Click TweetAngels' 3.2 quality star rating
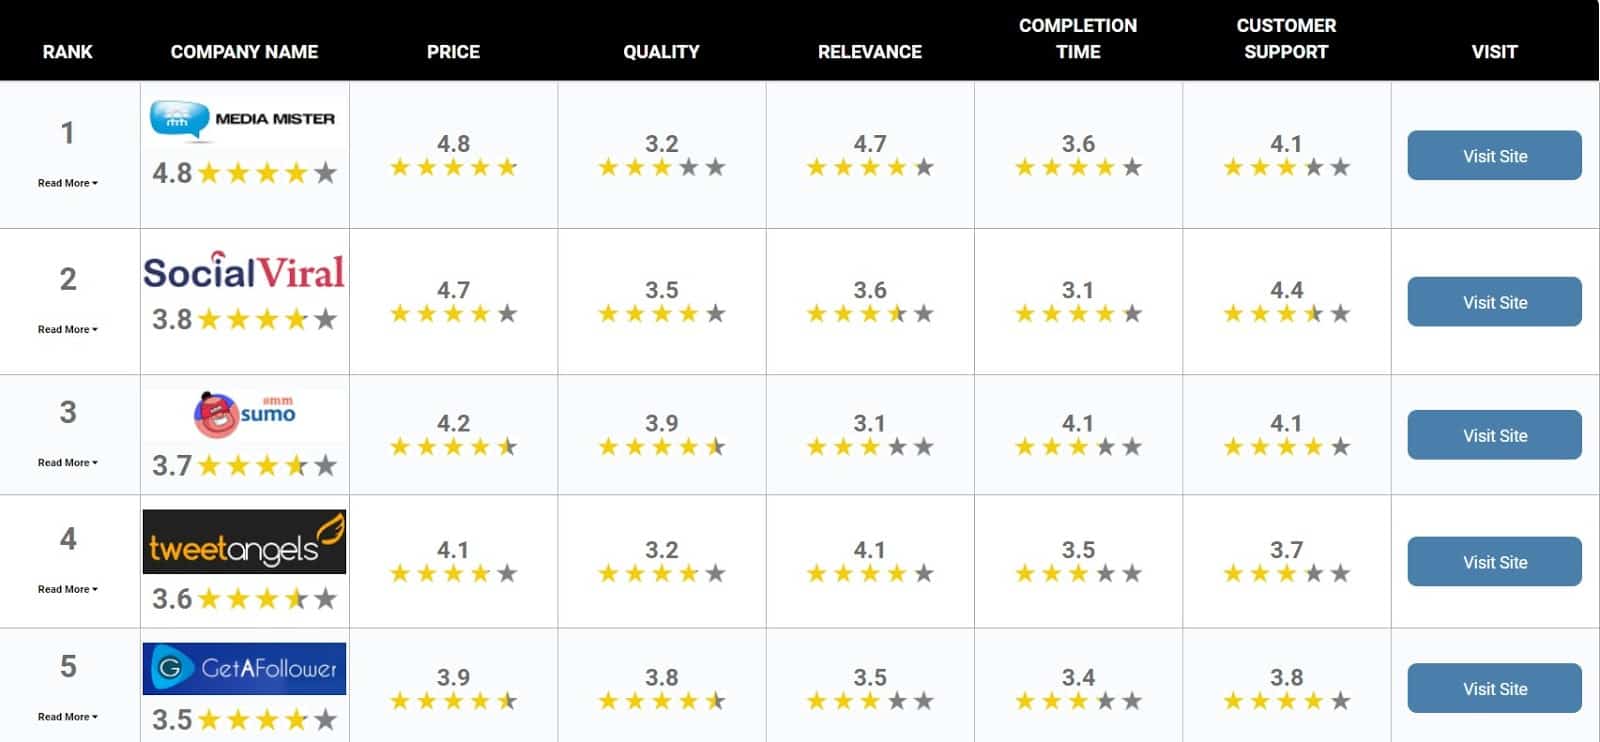The height and width of the screenshot is (742, 1600). click(x=661, y=574)
